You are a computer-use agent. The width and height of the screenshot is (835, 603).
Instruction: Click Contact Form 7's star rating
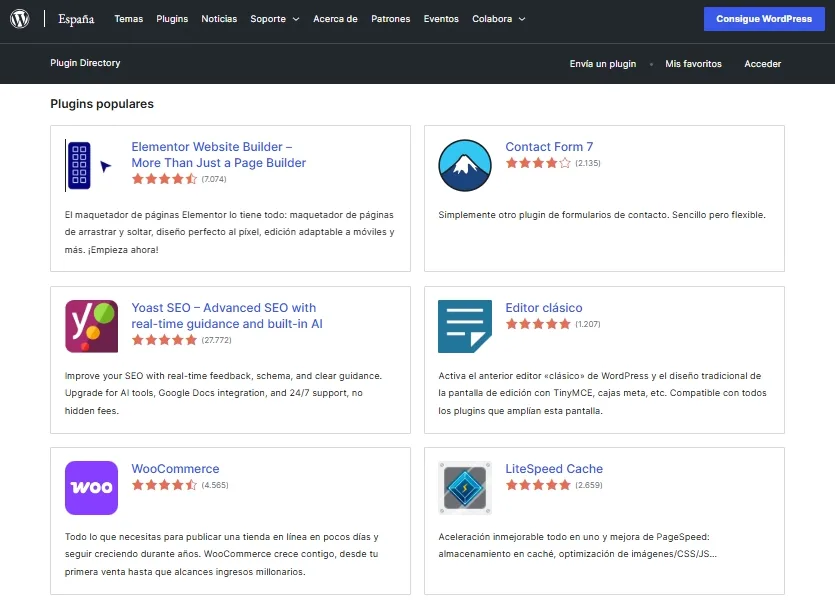(538, 163)
